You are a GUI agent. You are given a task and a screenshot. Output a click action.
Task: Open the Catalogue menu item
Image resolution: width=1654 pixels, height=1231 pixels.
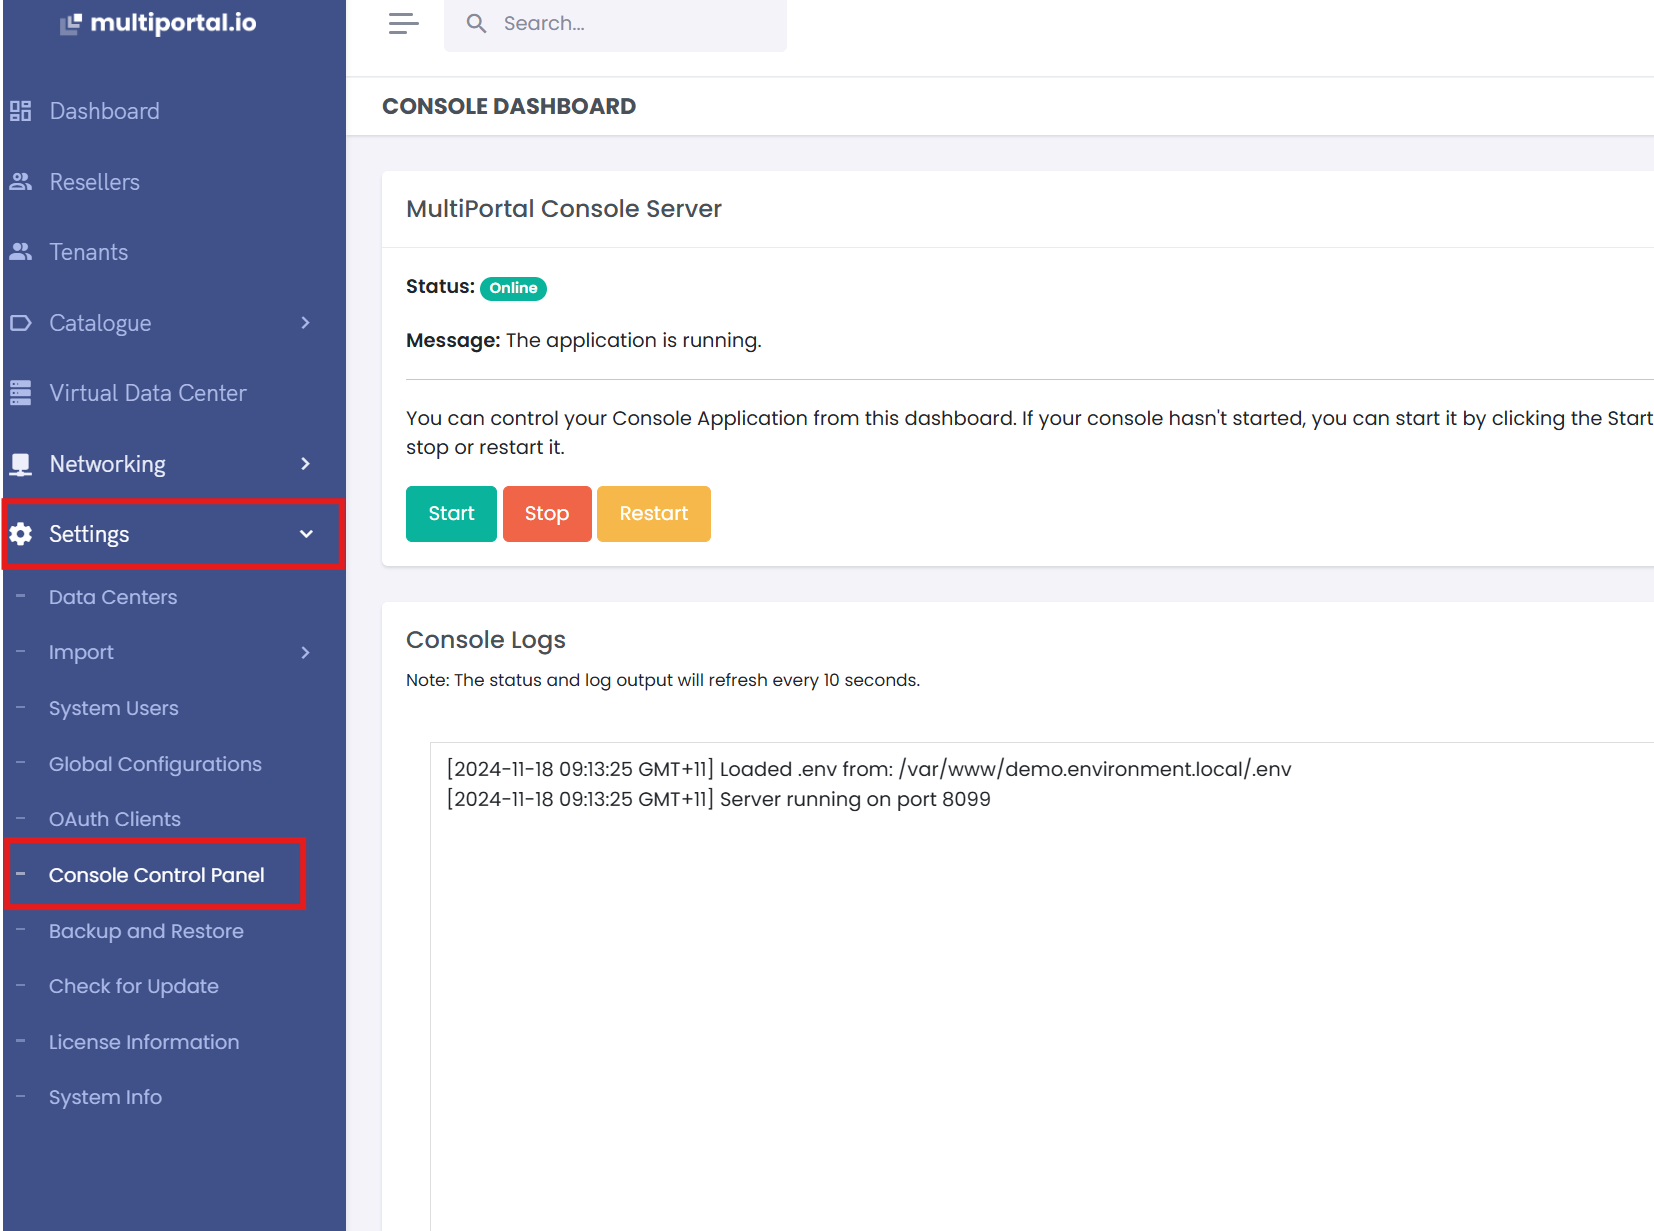pos(100,323)
